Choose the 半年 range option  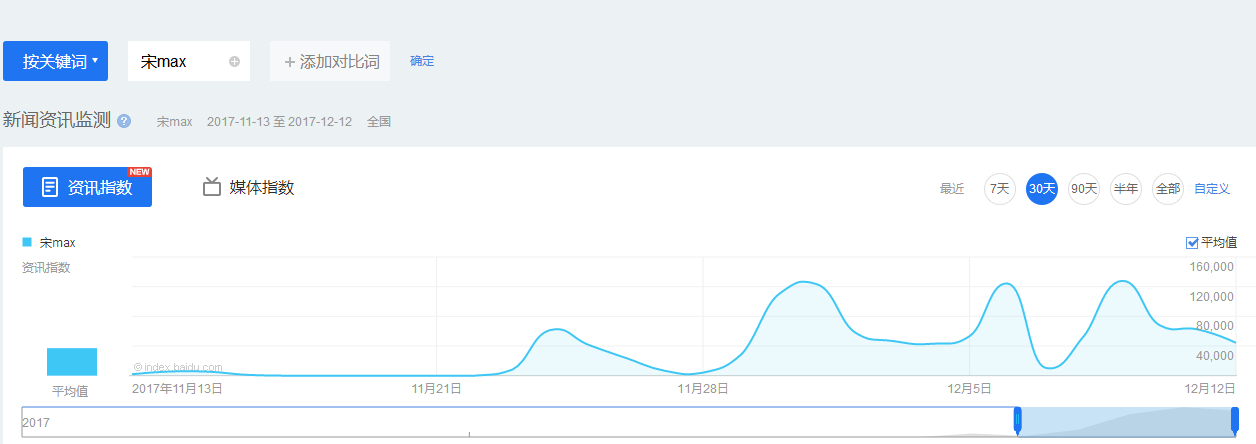(x=1126, y=188)
